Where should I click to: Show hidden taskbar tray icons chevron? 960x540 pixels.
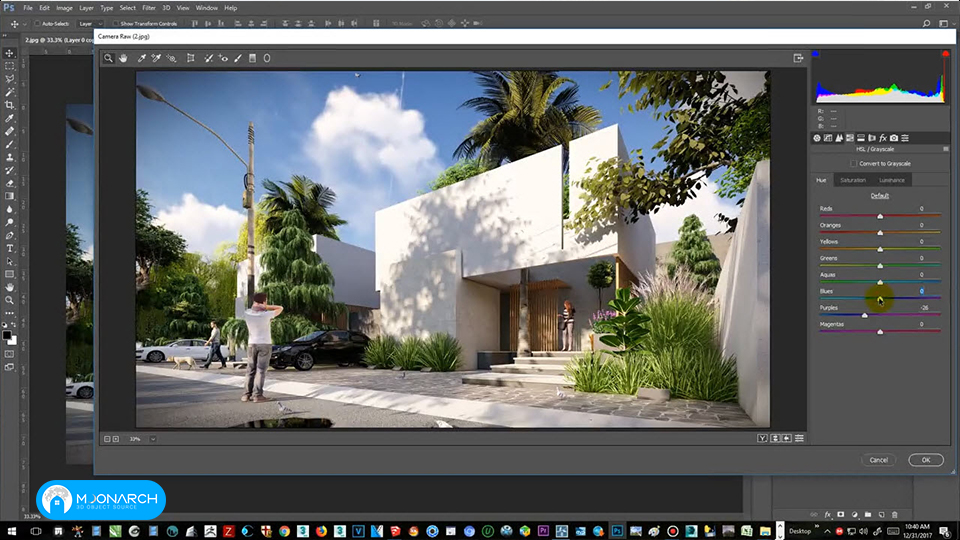[827, 531]
